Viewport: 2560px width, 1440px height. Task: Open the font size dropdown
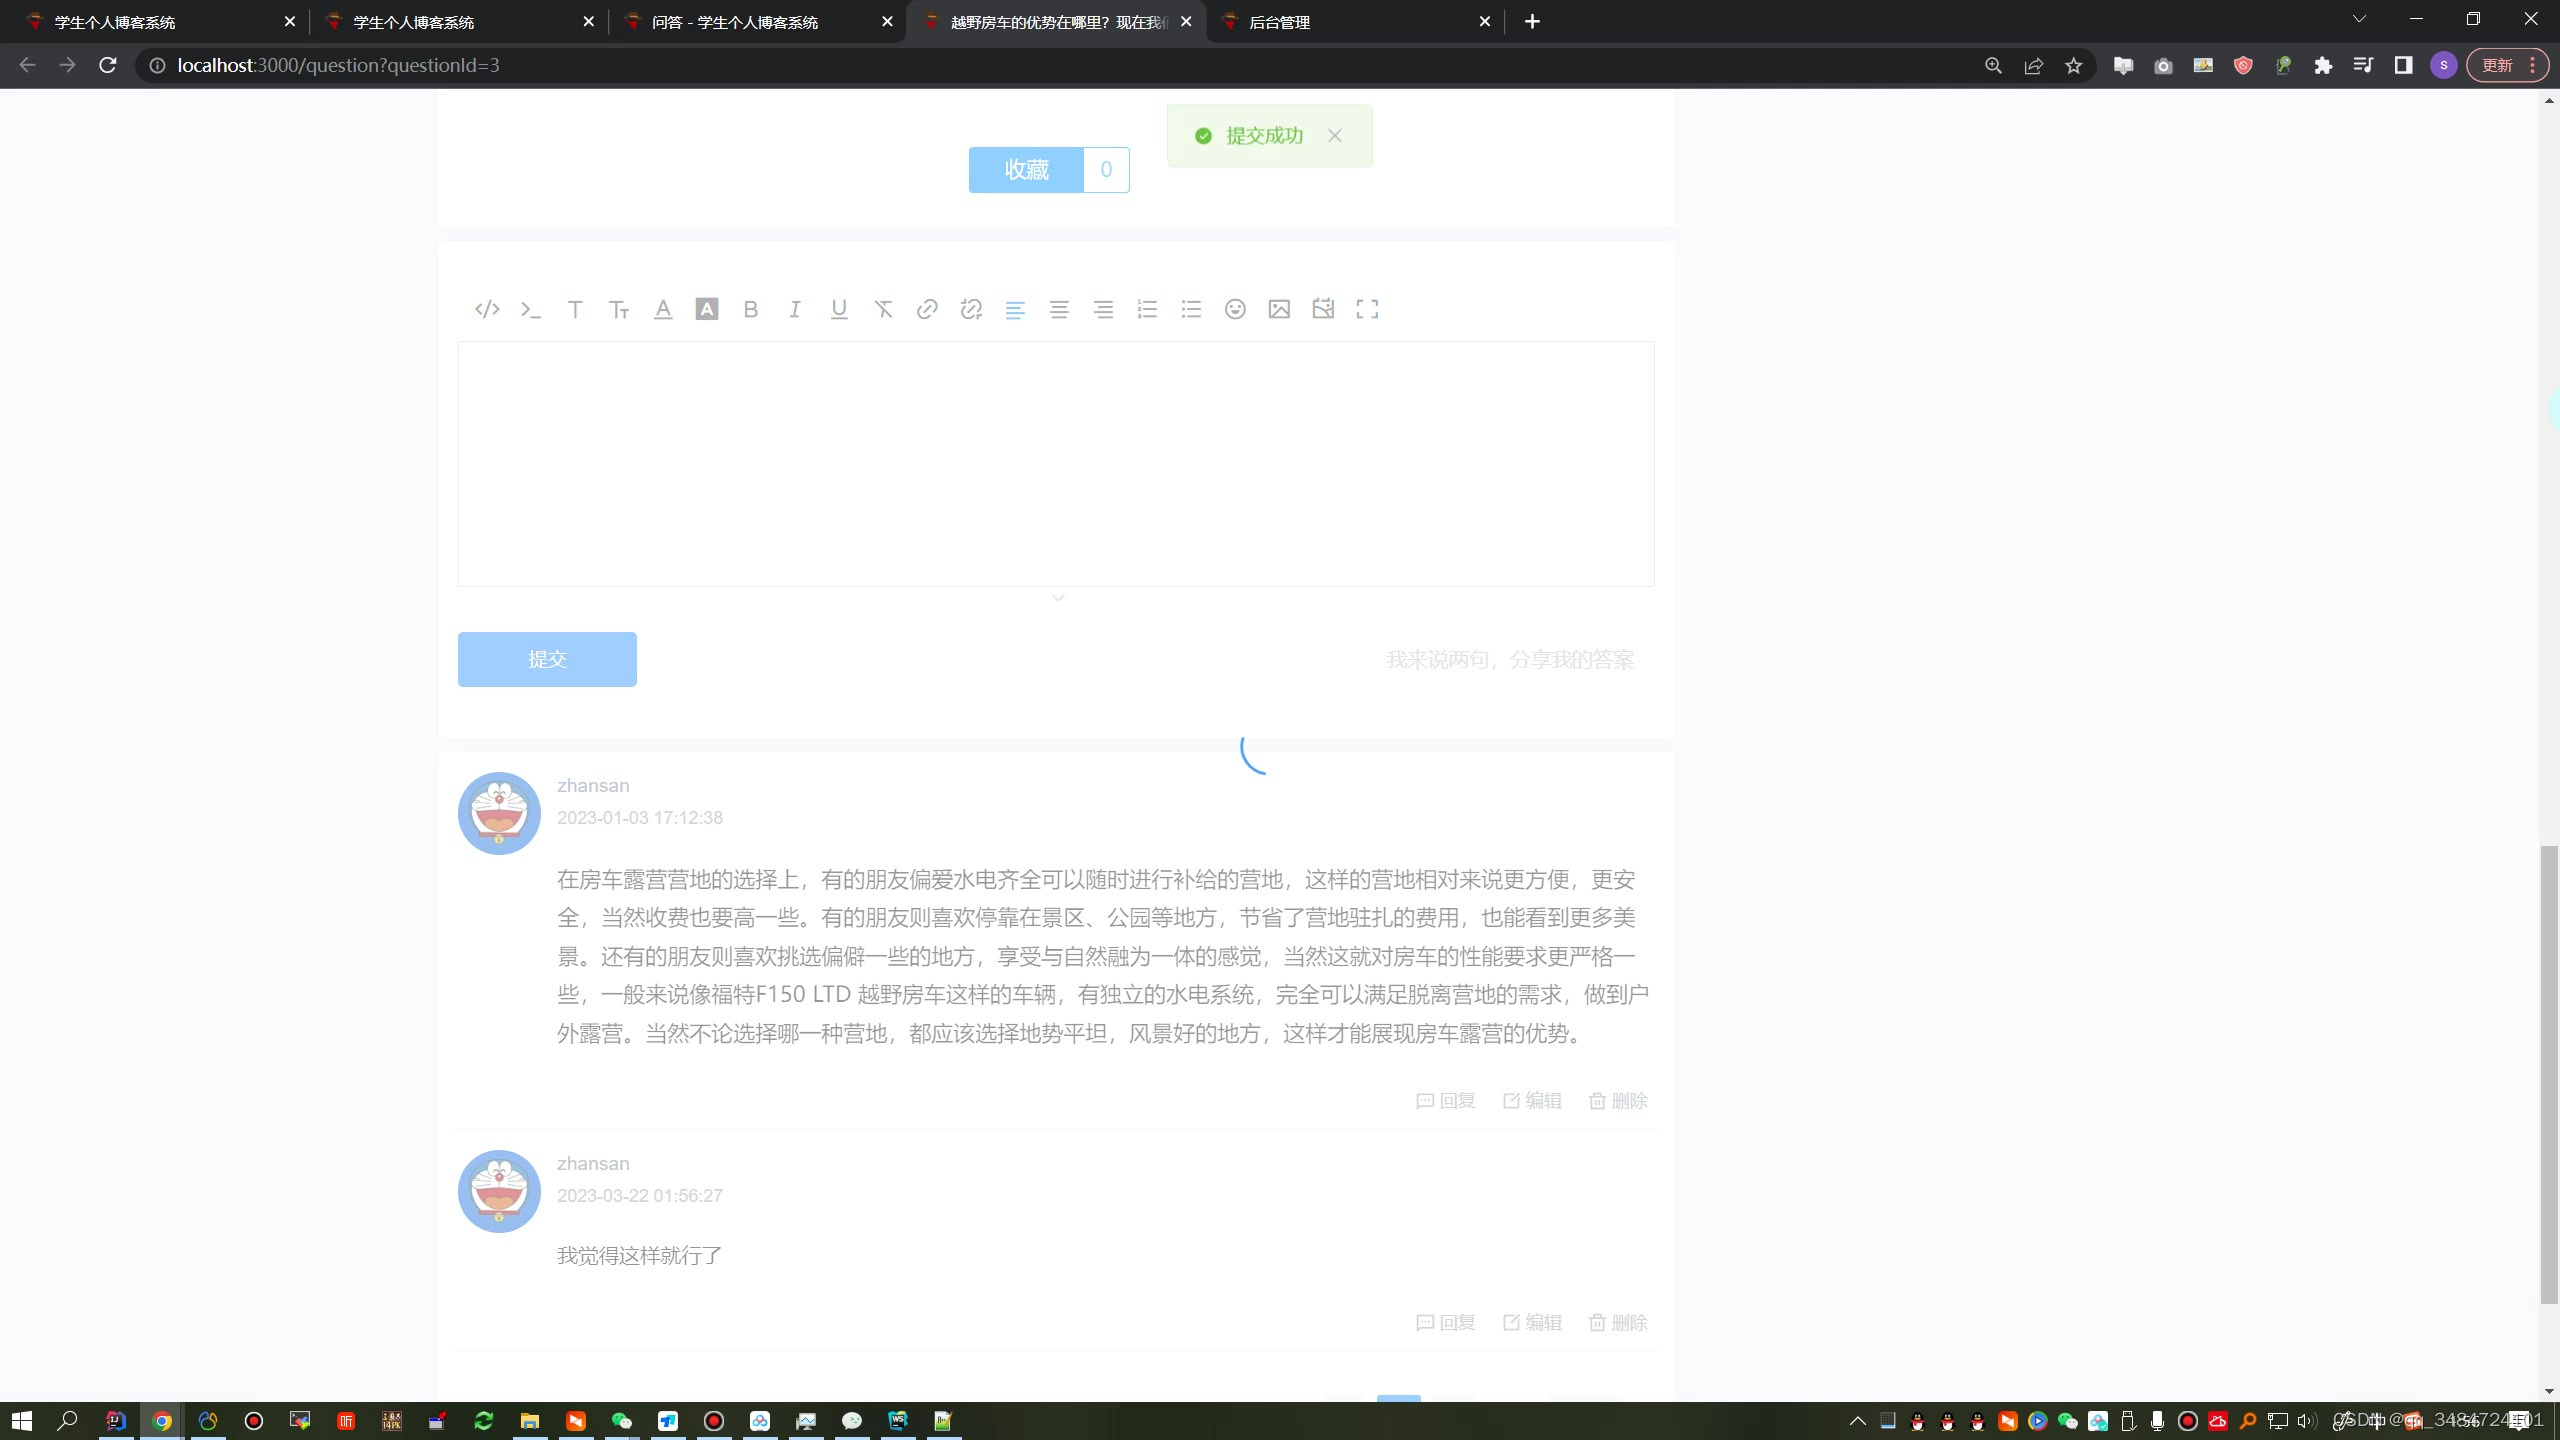tap(618, 309)
